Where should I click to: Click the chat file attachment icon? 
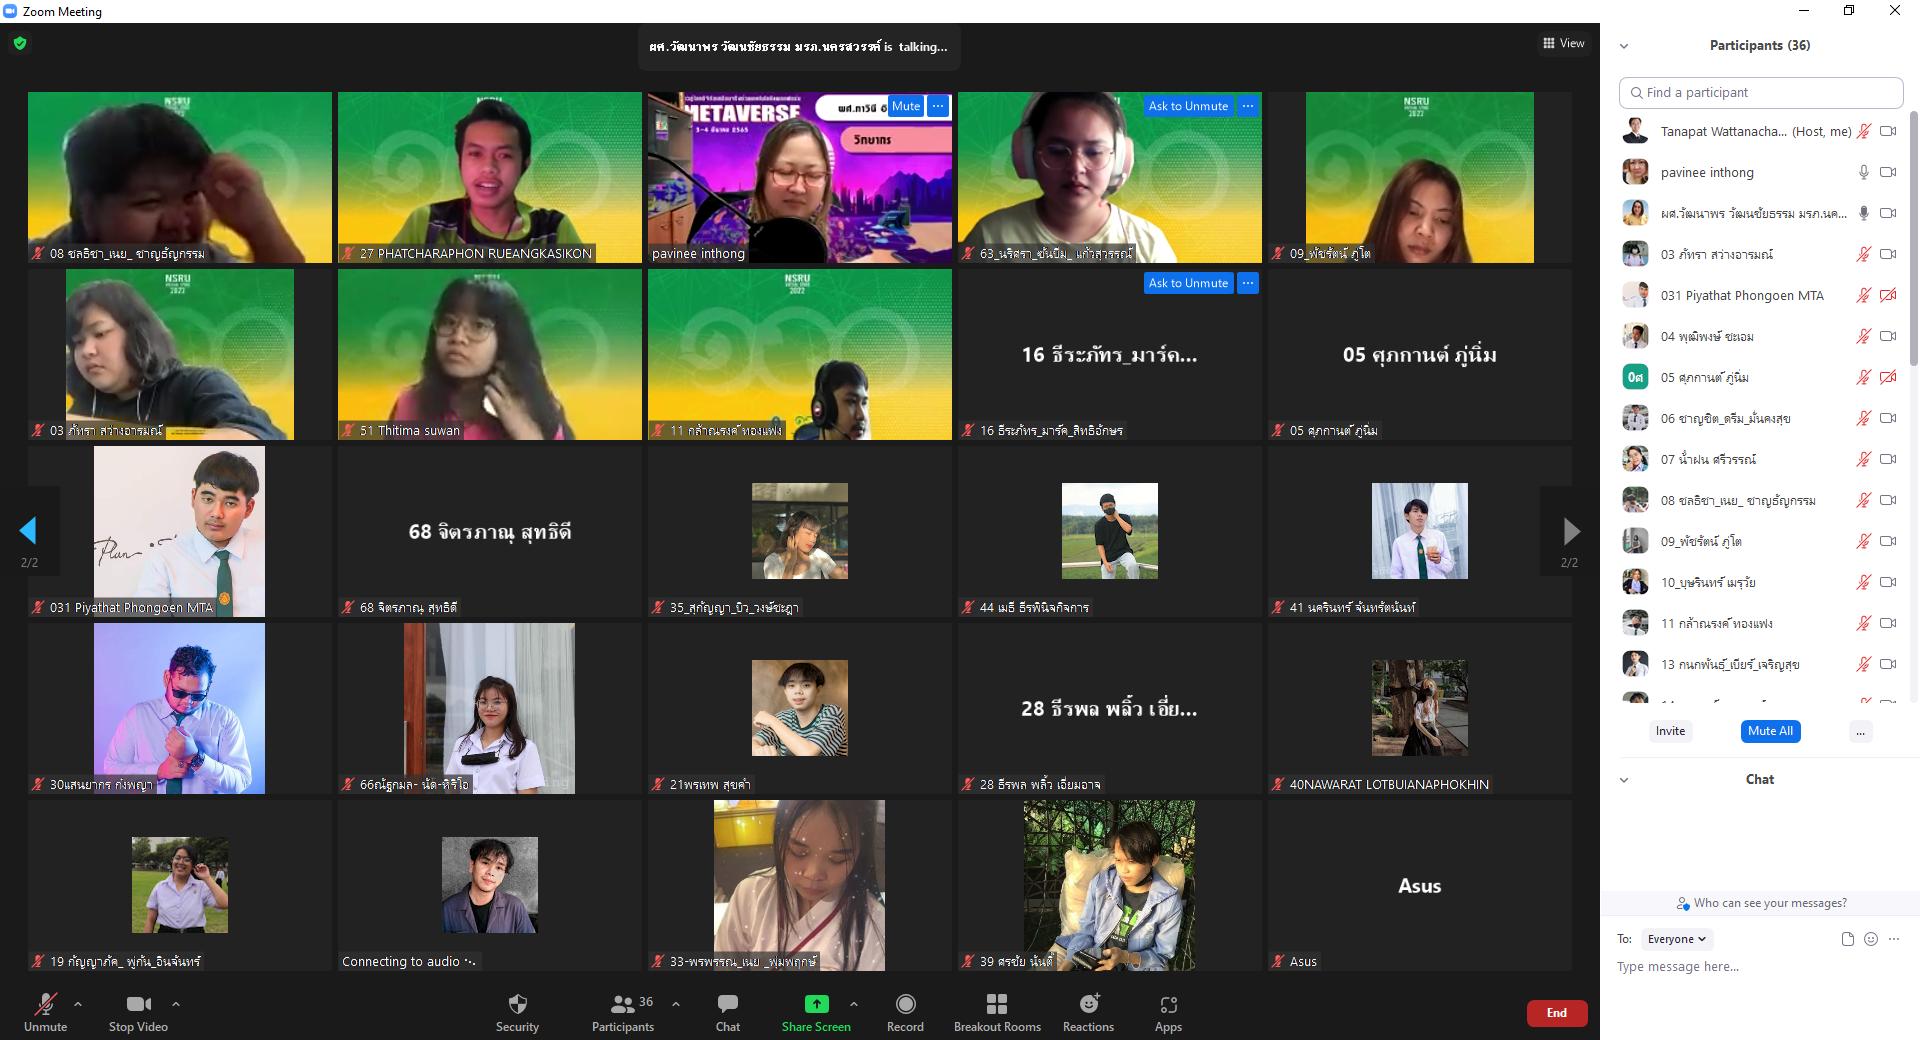[x=1847, y=939]
